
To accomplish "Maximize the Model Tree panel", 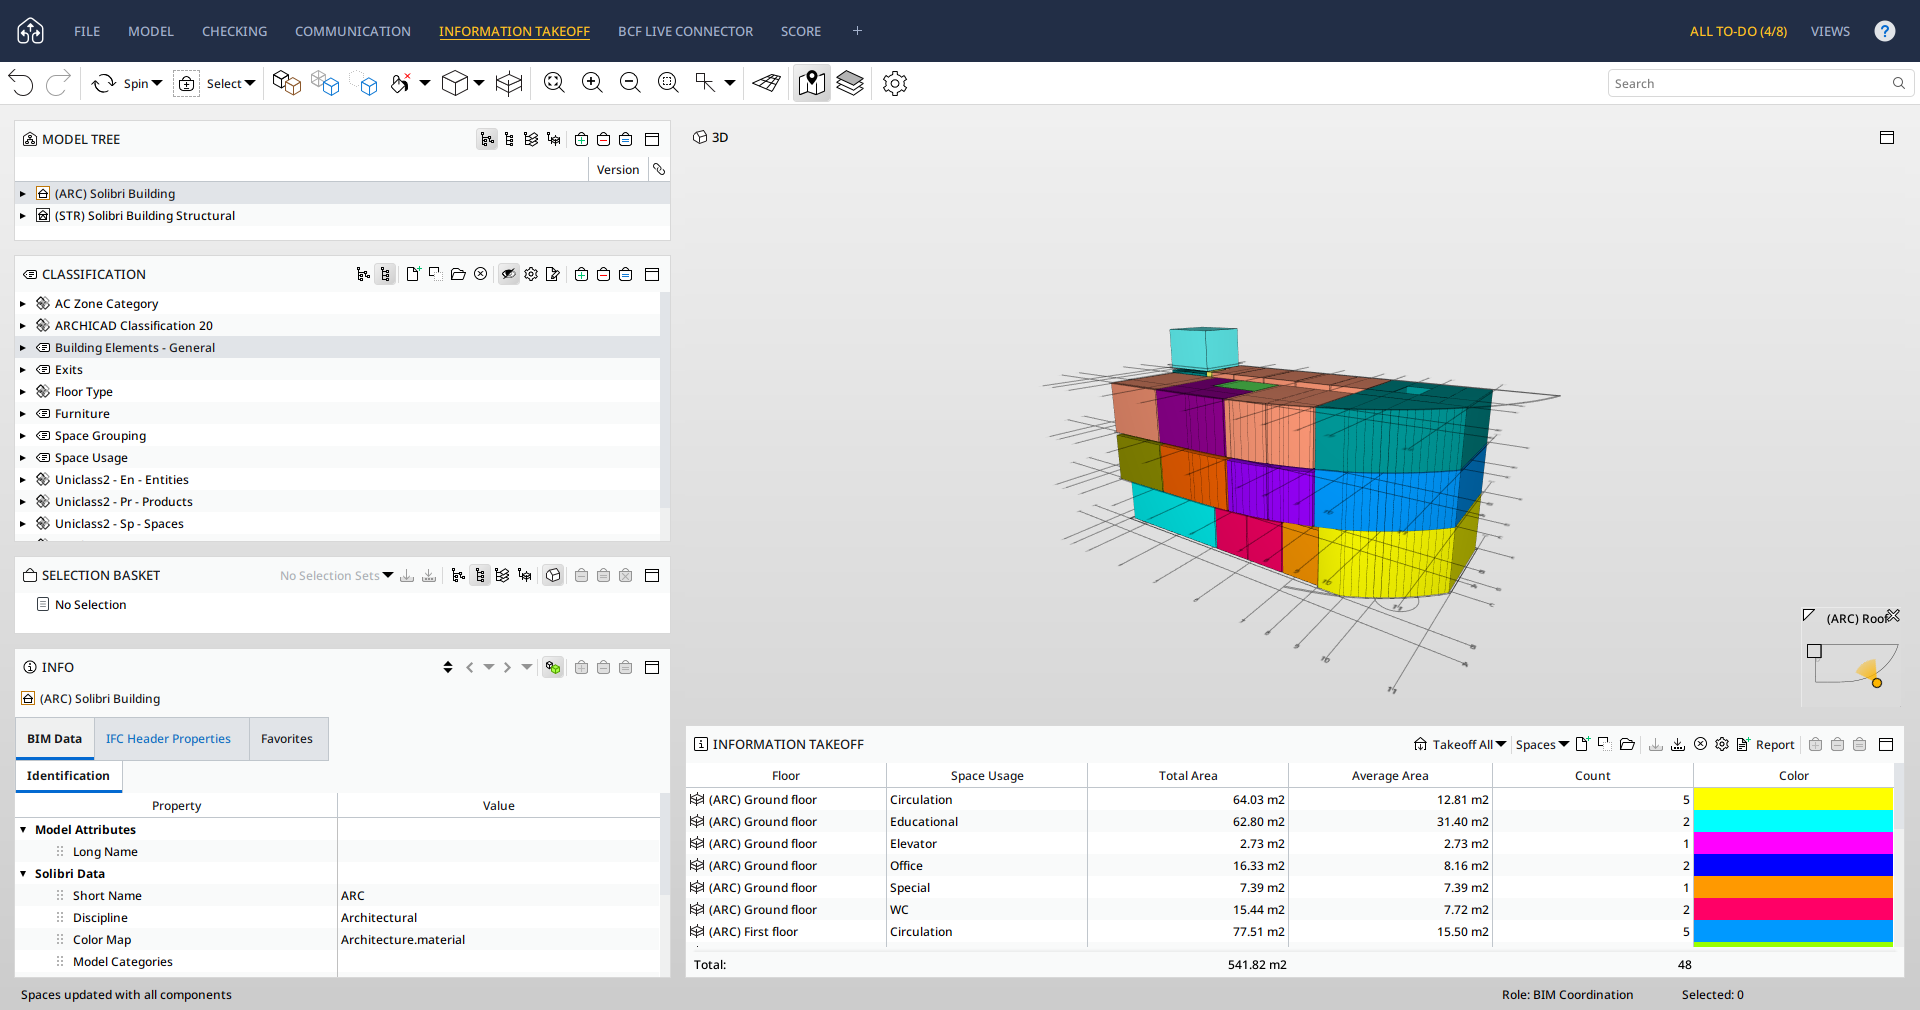I will click(652, 139).
